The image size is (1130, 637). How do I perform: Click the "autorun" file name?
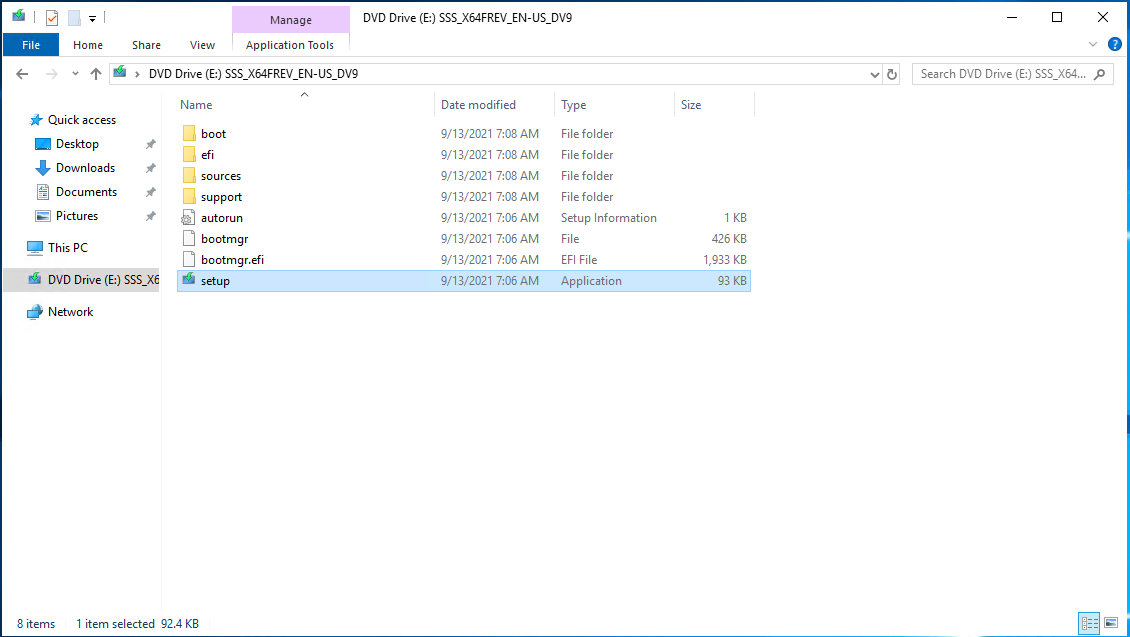[x=222, y=218]
